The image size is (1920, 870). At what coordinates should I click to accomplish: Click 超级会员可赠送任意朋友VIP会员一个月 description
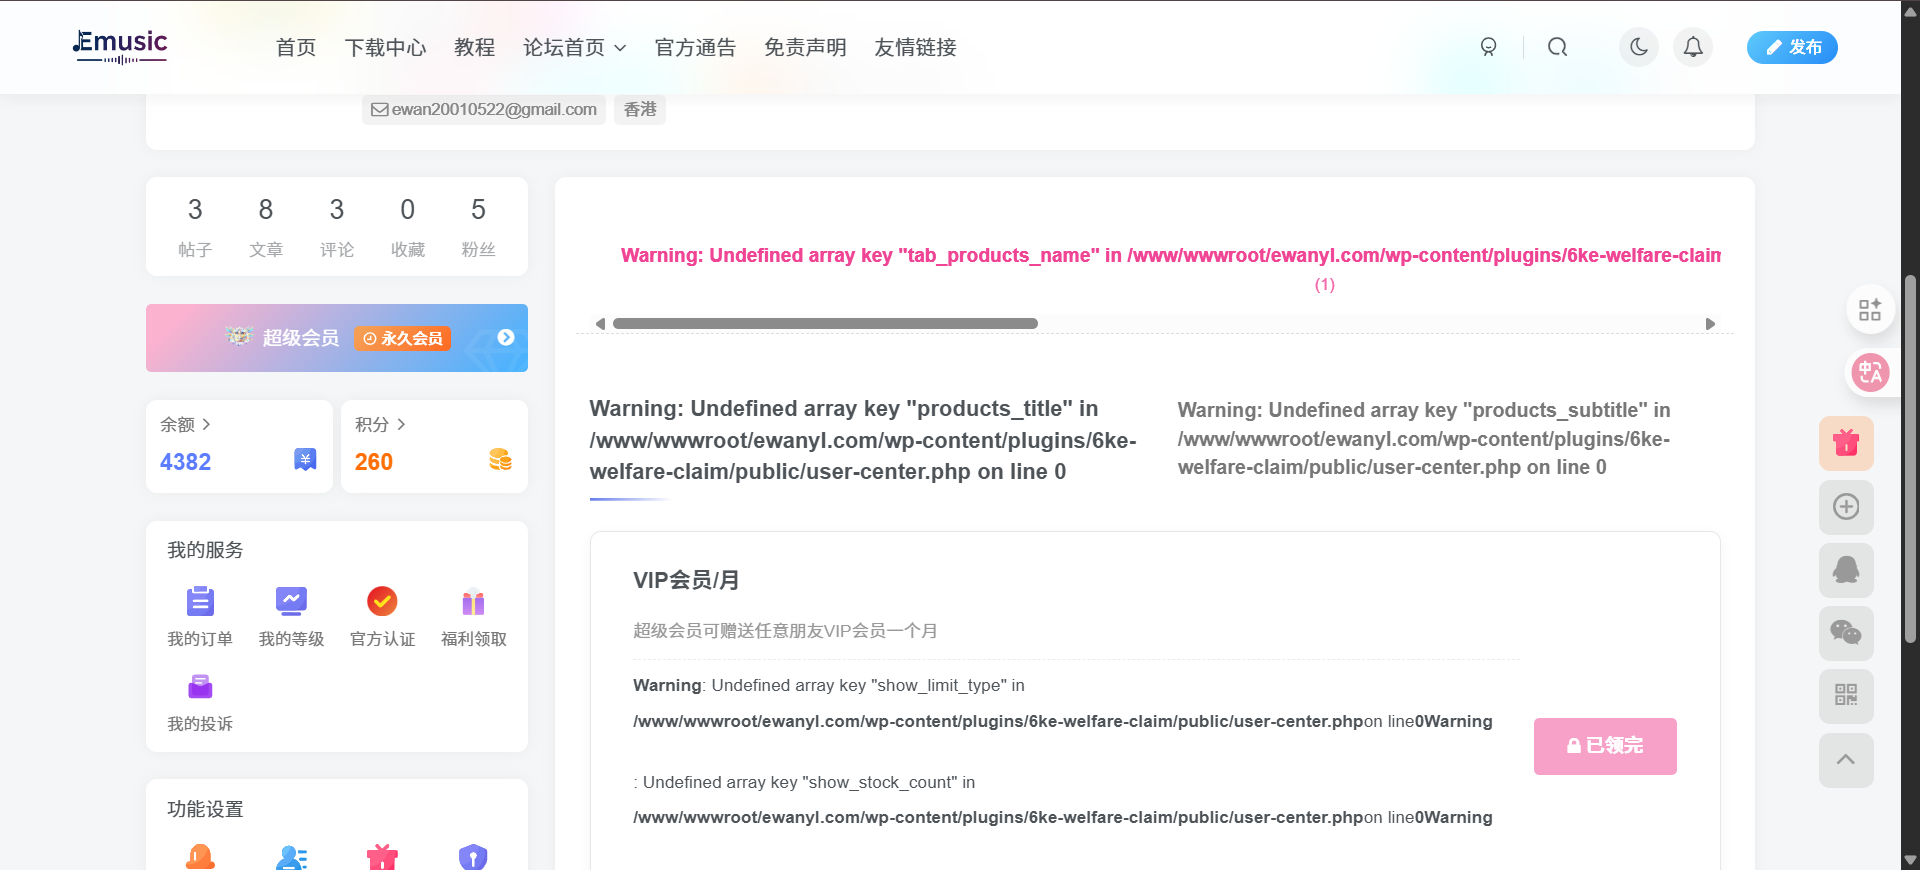[785, 631]
